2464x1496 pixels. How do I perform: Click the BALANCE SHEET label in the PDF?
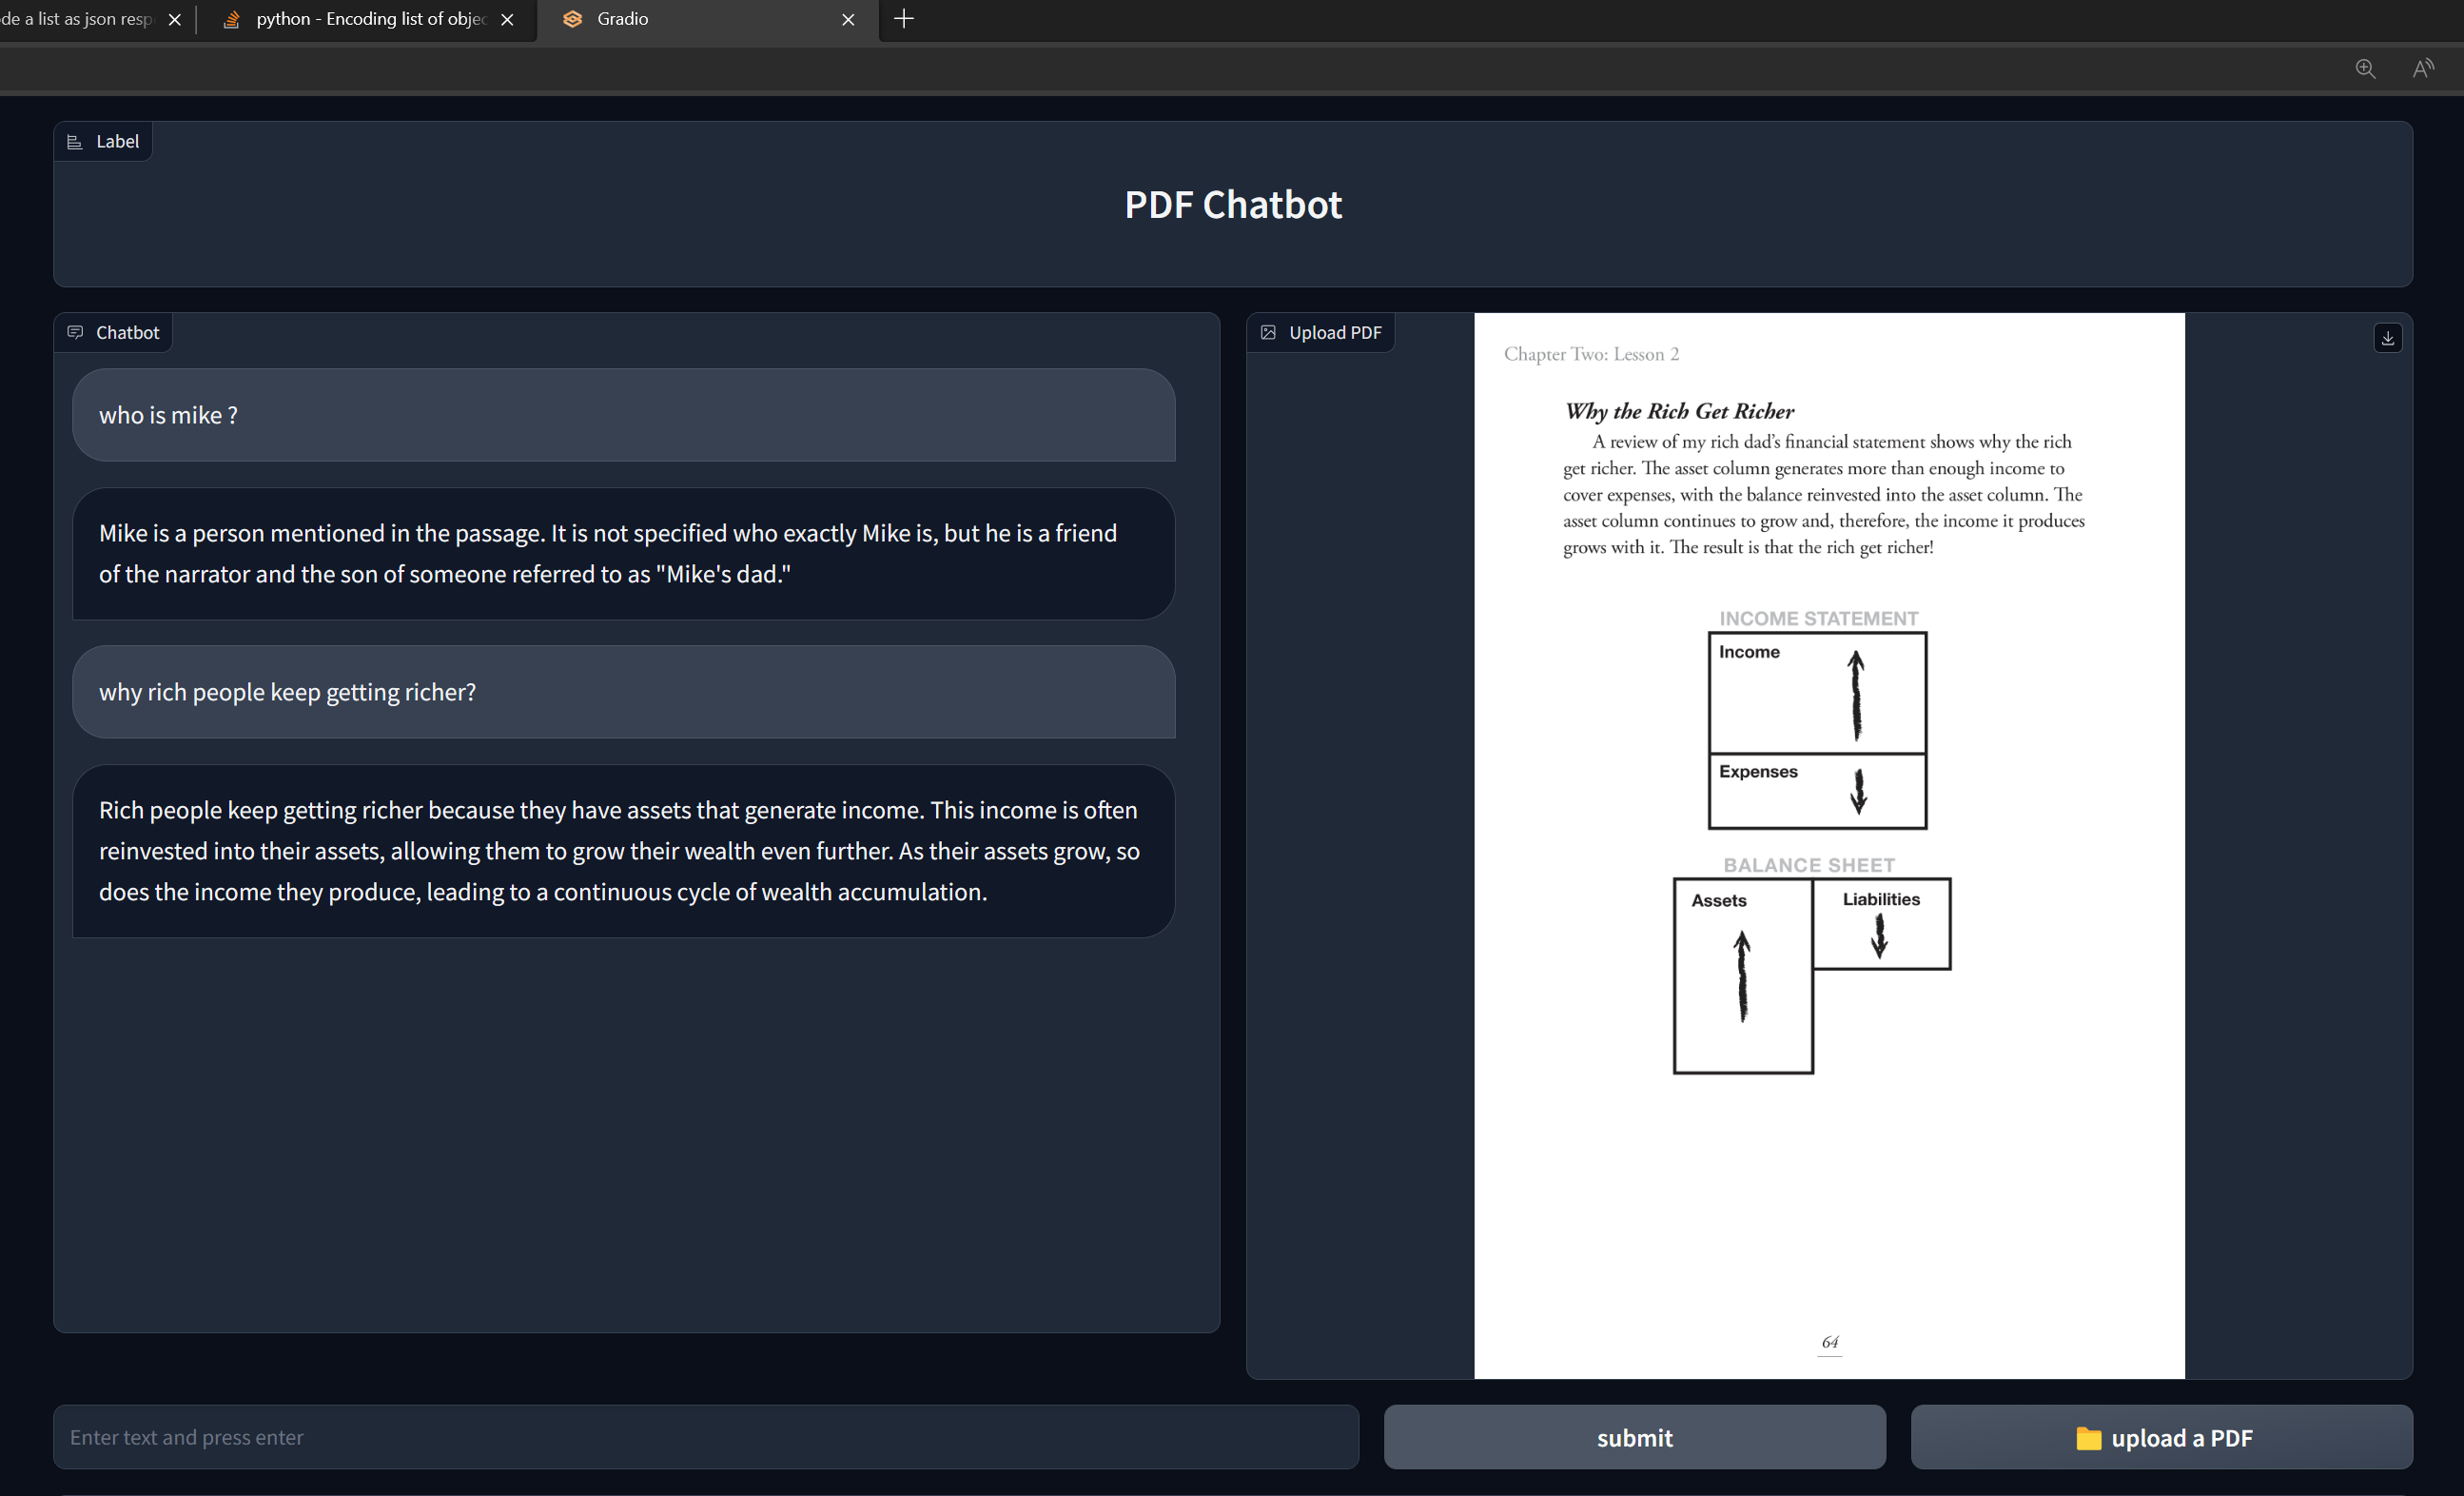pos(1809,865)
